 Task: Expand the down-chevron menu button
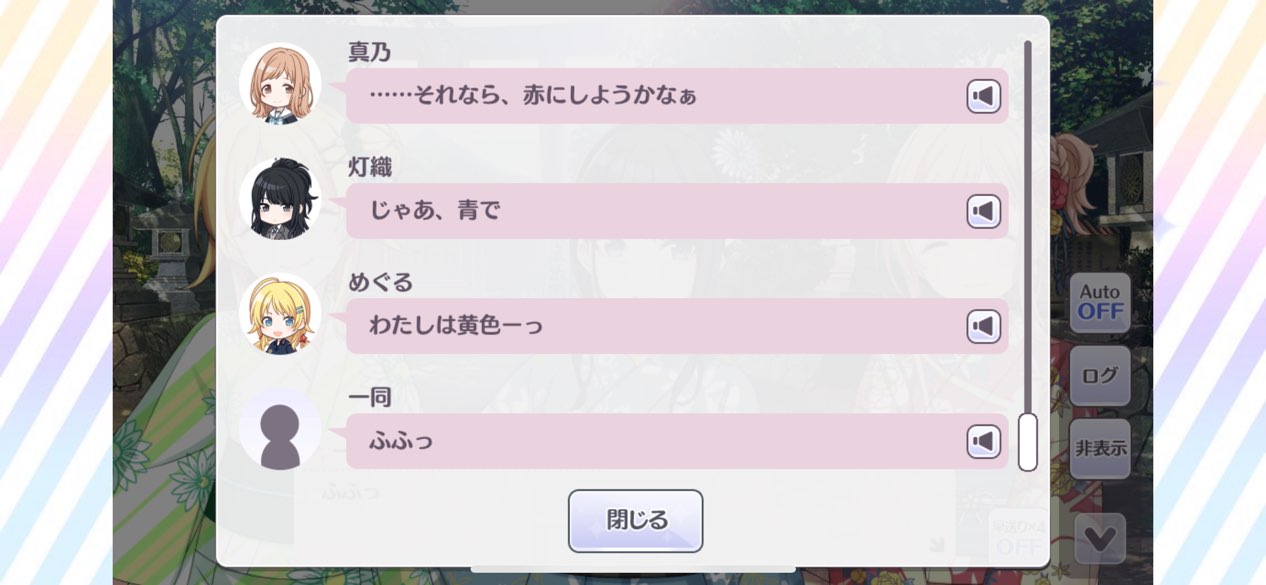[x=1100, y=538]
